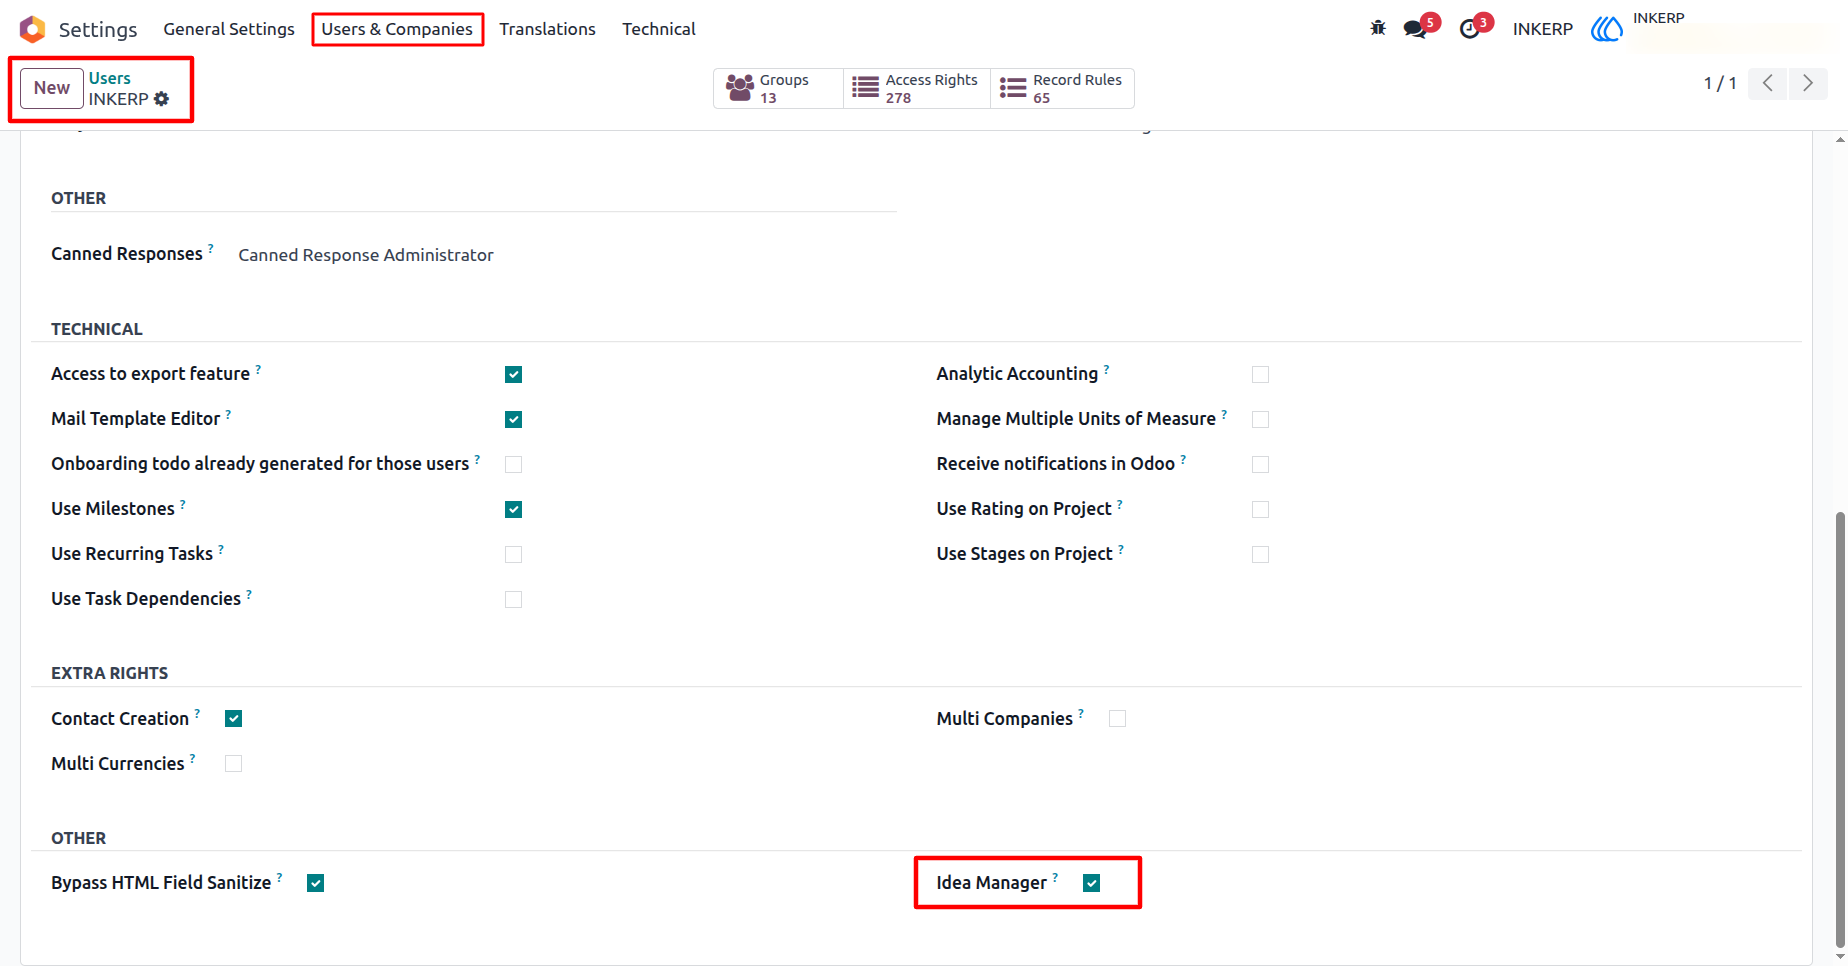Click help mark beside Canned Responses
1848x966 pixels.
coord(211,248)
